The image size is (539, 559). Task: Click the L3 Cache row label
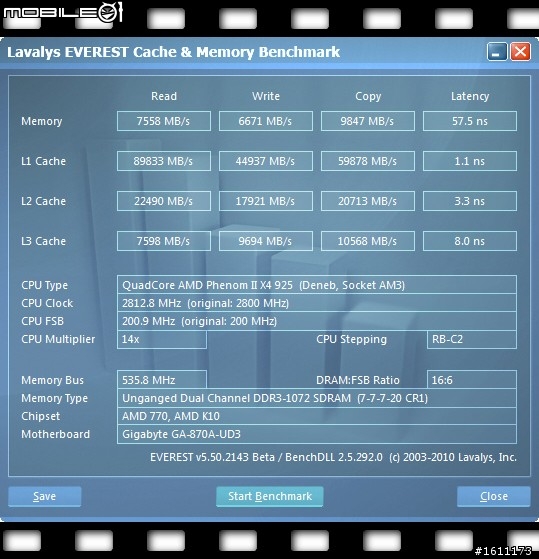click(43, 241)
